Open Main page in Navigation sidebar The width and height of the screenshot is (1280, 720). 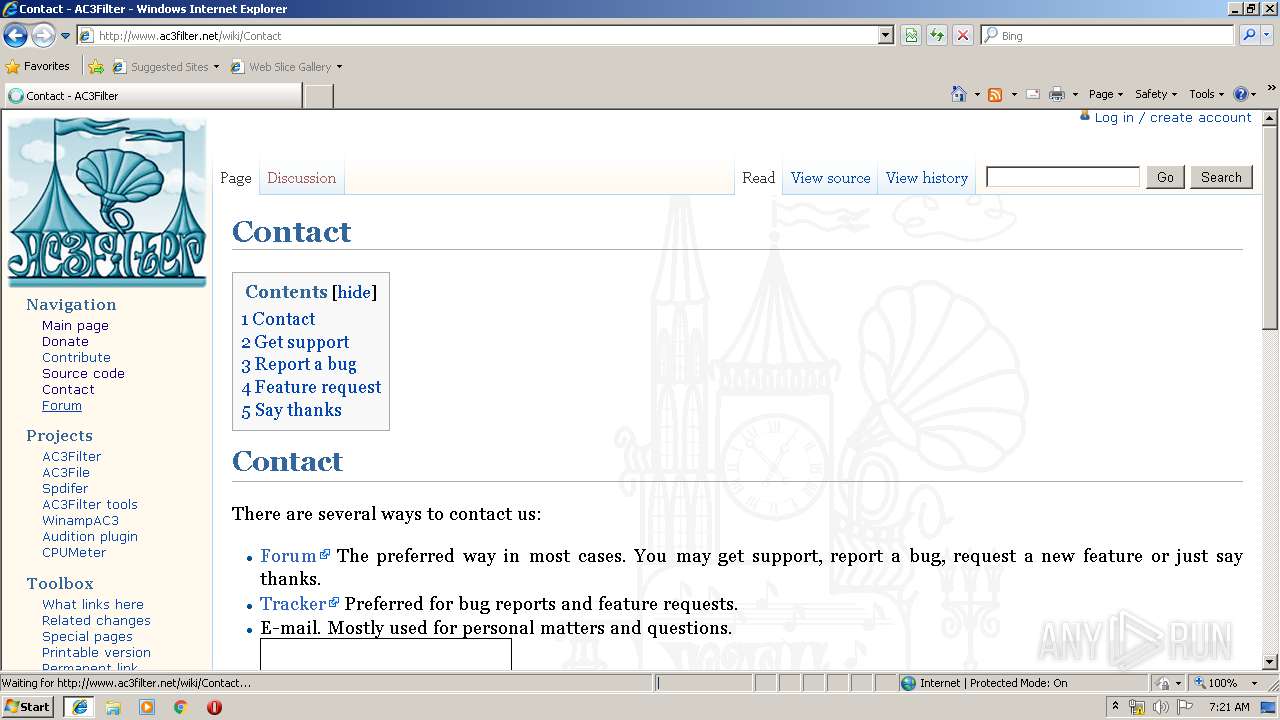[75, 325]
